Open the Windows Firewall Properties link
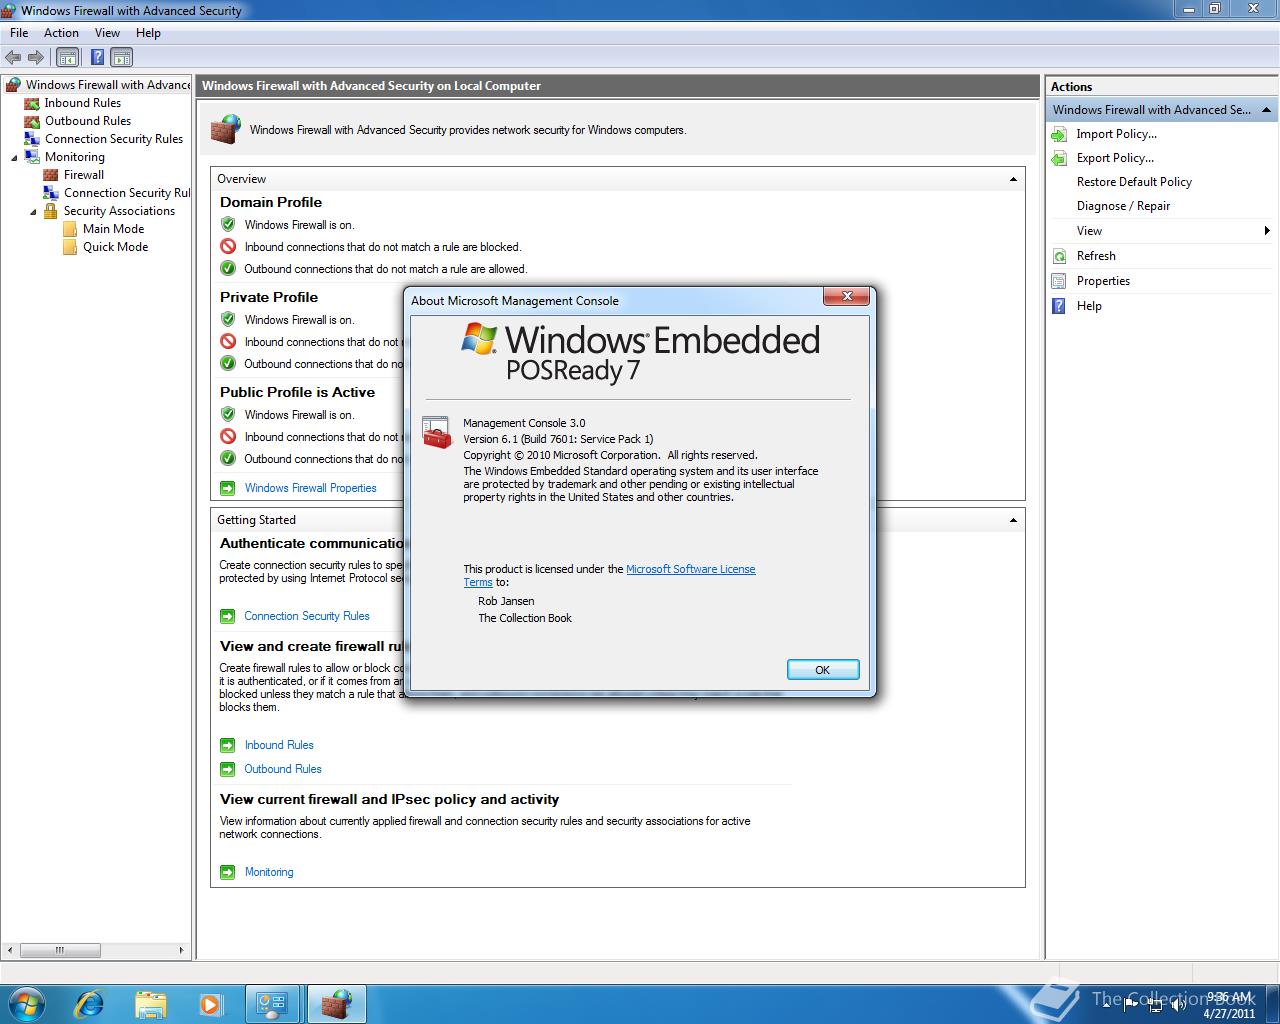The width and height of the screenshot is (1280, 1024). (x=310, y=488)
